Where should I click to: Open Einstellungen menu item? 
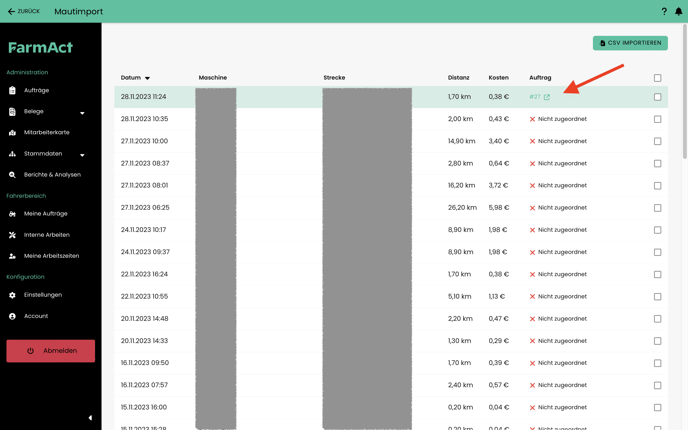pos(43,295)
